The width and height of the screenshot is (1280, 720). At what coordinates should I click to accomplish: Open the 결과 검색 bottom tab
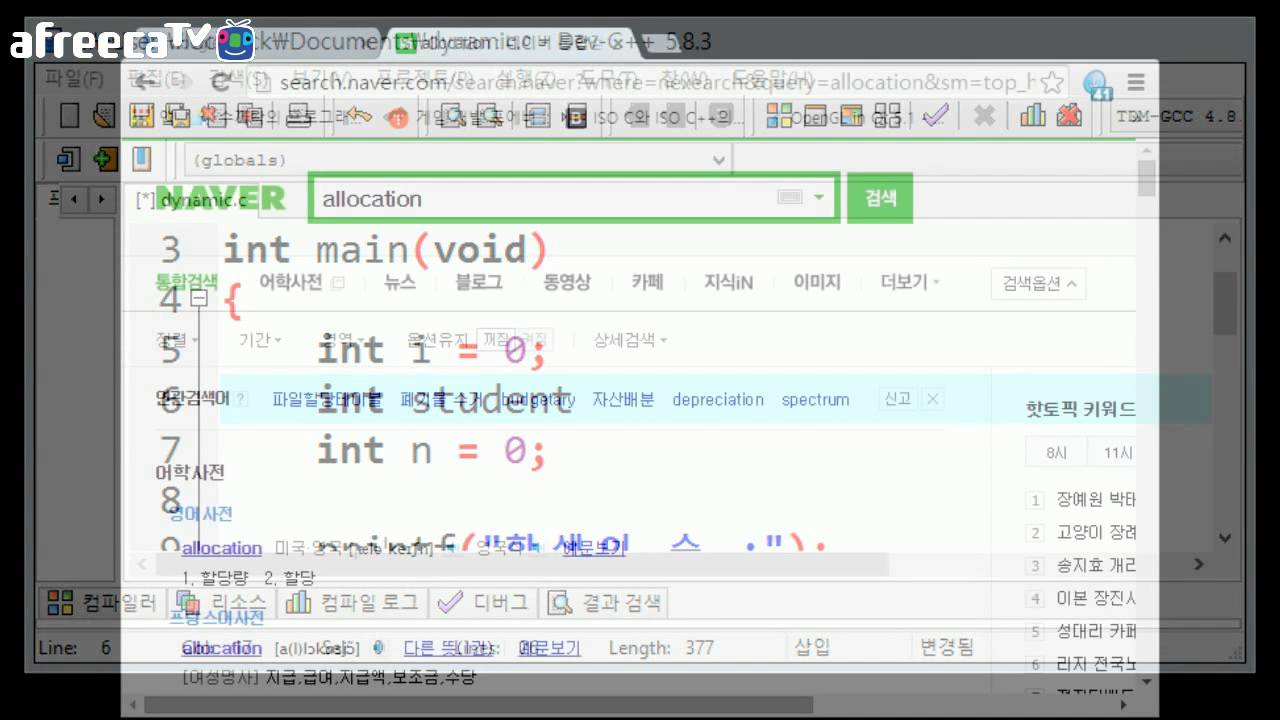[x=605, y=602]
